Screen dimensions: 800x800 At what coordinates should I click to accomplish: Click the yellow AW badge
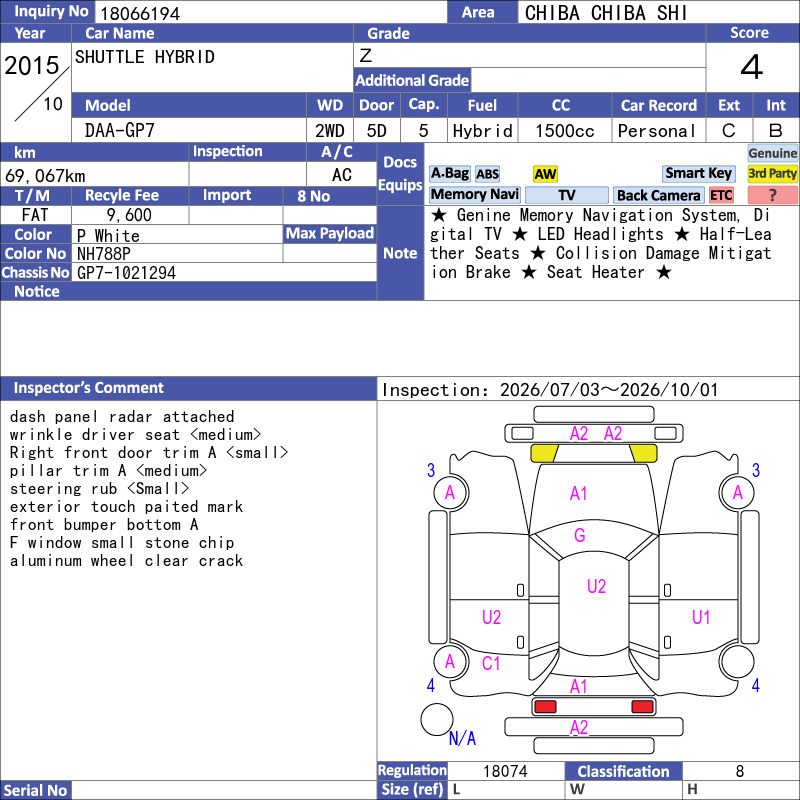point(545,174)
